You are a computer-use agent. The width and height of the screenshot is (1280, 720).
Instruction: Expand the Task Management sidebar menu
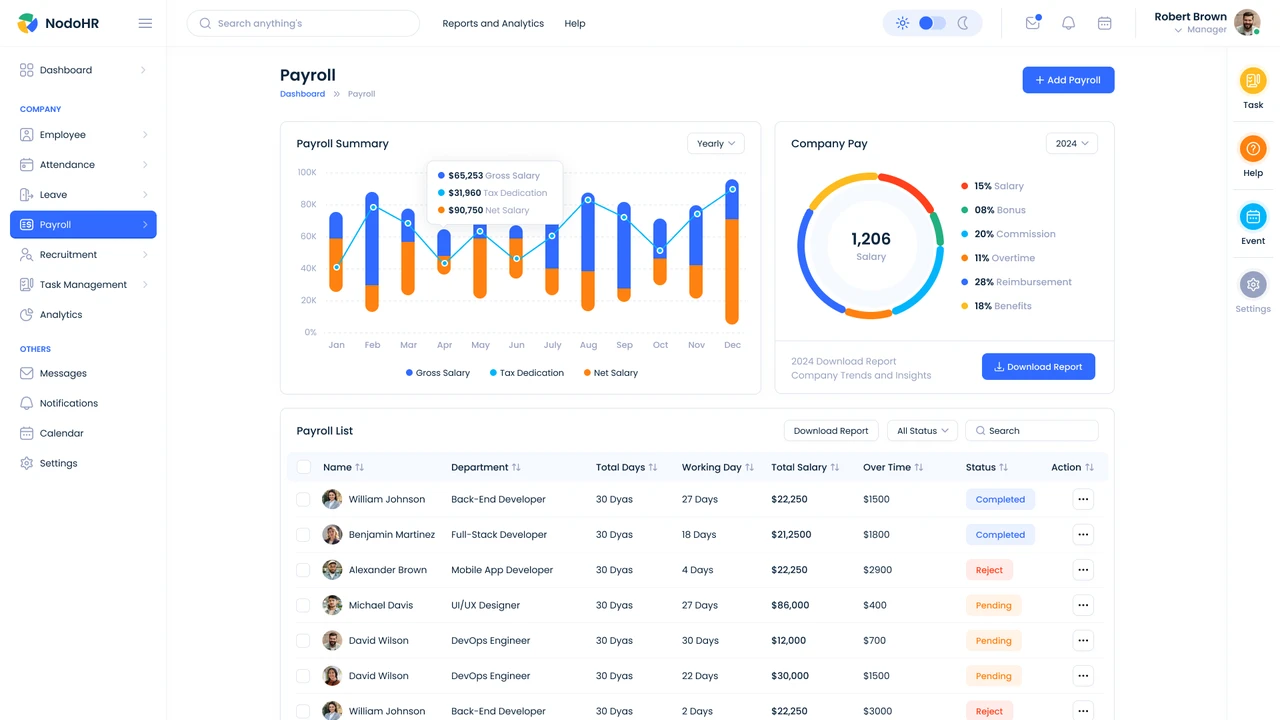83,285
